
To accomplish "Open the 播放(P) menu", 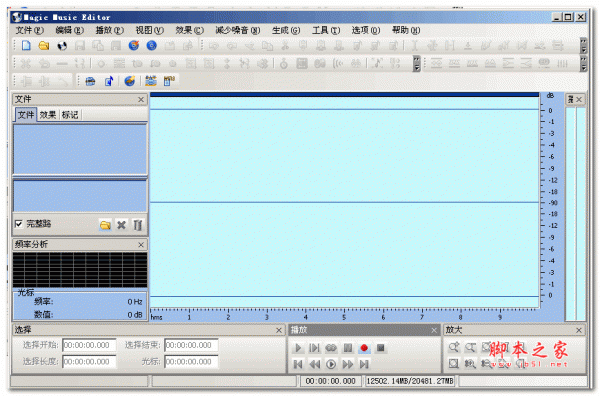I will (109, 30).
